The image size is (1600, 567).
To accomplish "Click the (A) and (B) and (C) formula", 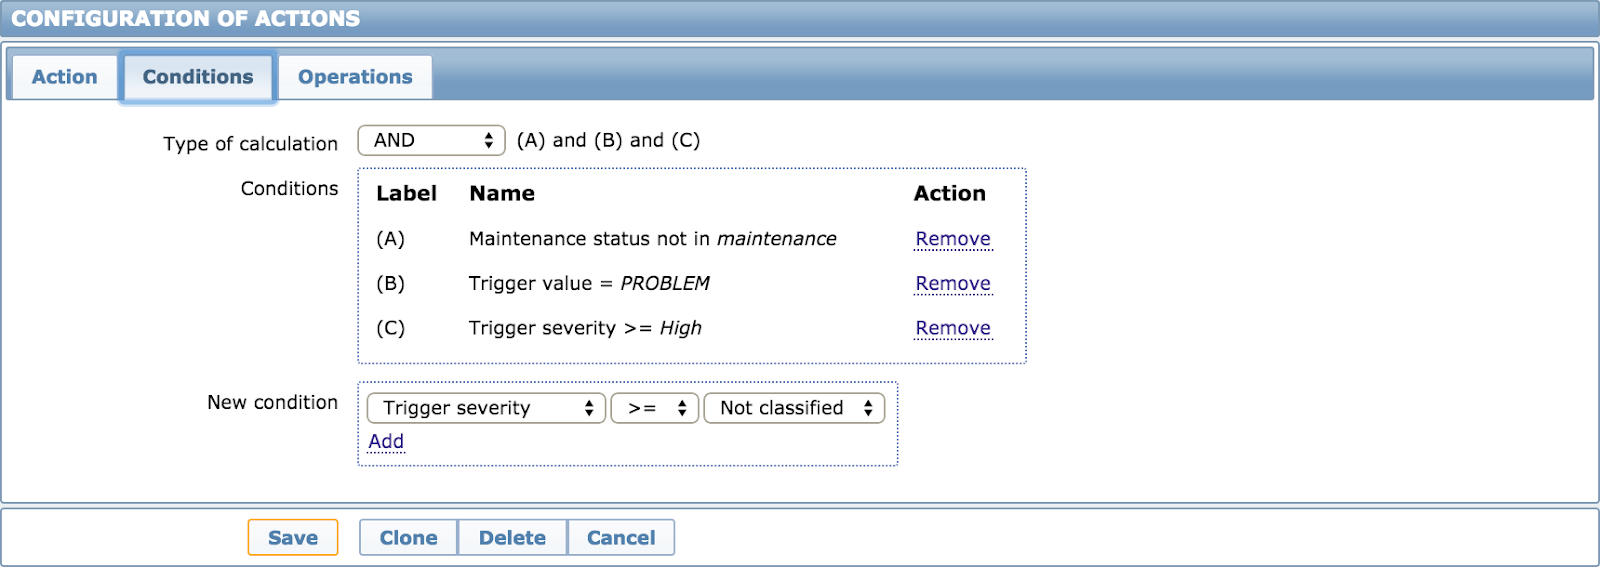I will click(x=608, y=141).
